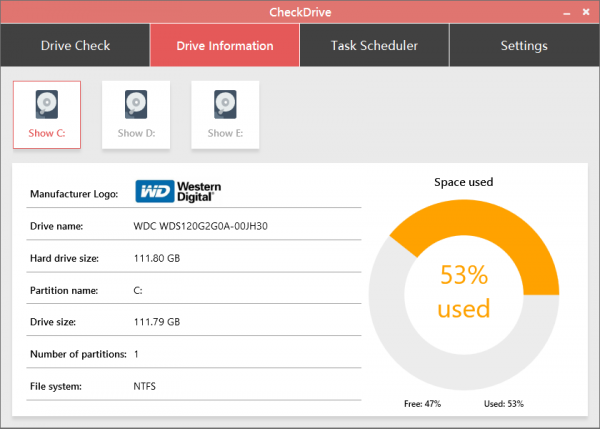The width and height of the screenshot is (600, 429).
Task: Click the Number of partitions value
Action: tap(136, 354)
